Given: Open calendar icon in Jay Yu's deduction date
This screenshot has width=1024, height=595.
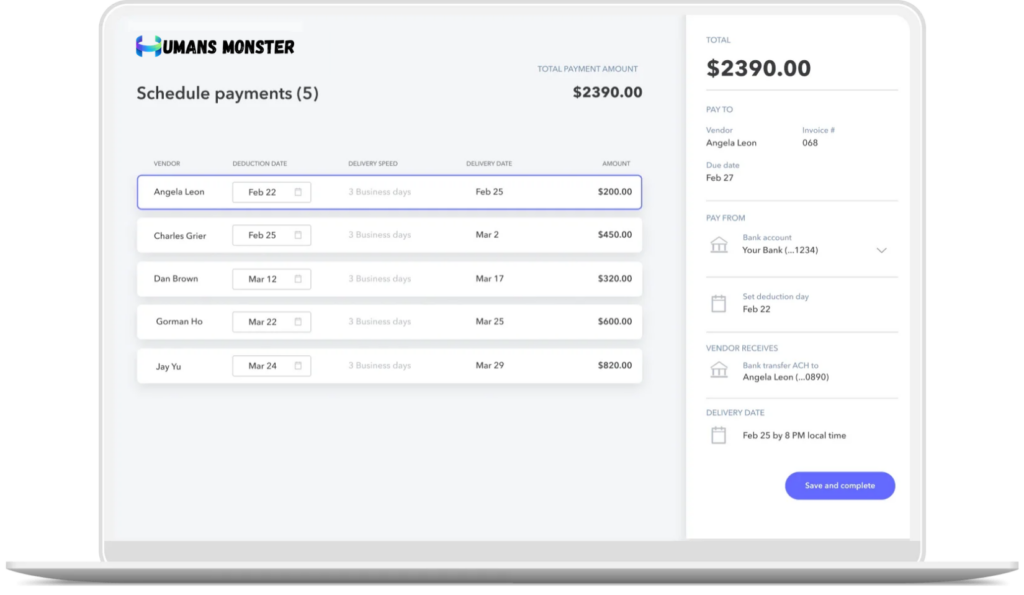Looking at the screenshot, I should point(298,366).
